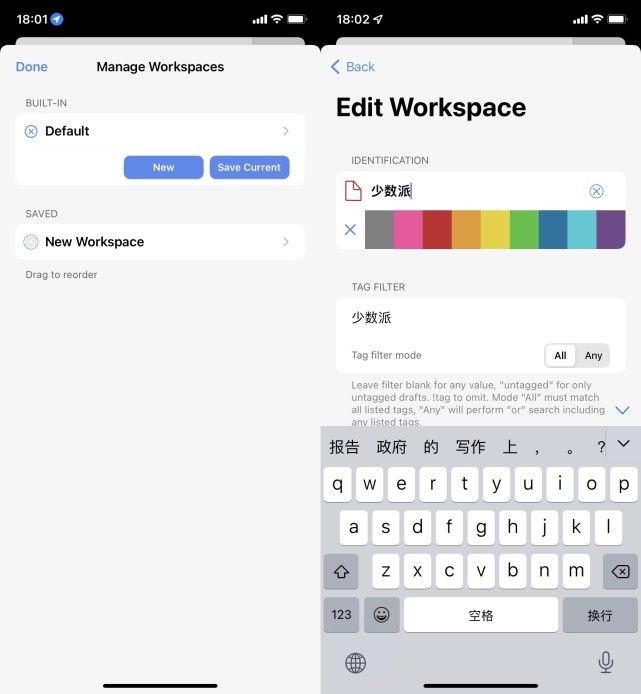Select the All tag filter mode
The width and height of the screenshot is (641, 694).
pyautogui.click(x=560, y=355)
